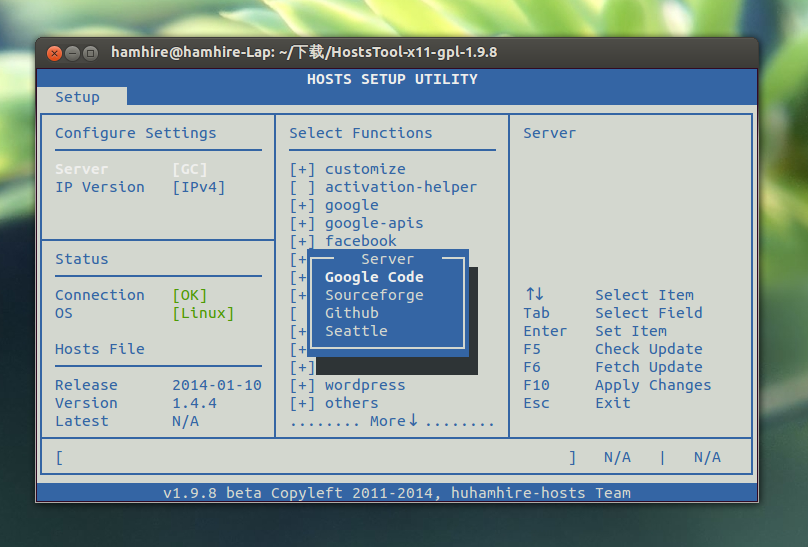
Task: Click the Release date 2014-01-10
Action: click(x=217, y=385)
